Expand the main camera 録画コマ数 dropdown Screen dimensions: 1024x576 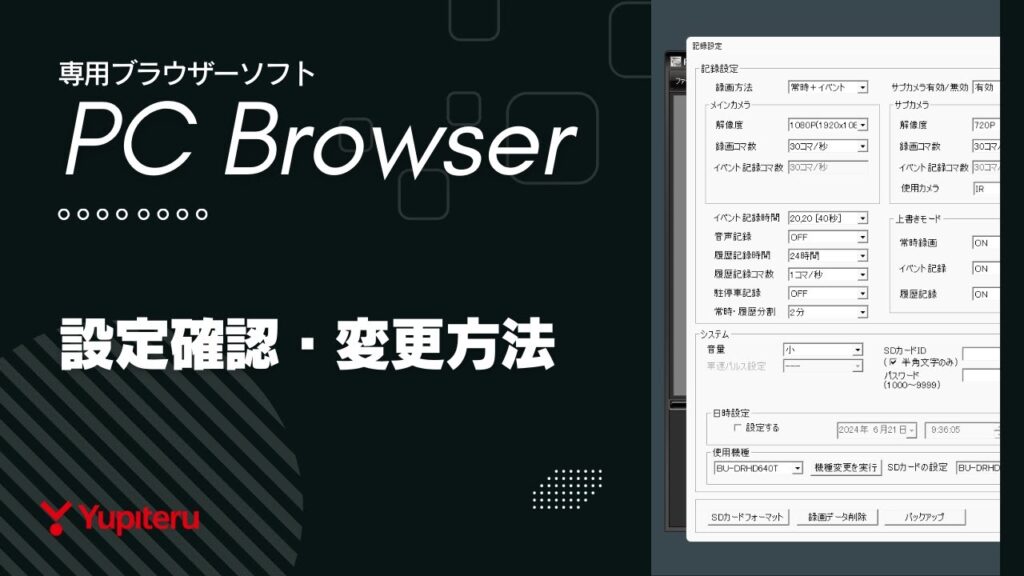tap(828, 146)
